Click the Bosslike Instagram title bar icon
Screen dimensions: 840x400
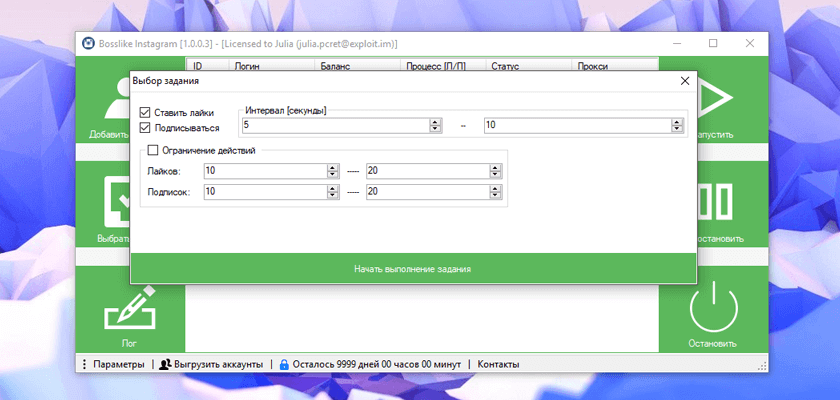(88, 43)
